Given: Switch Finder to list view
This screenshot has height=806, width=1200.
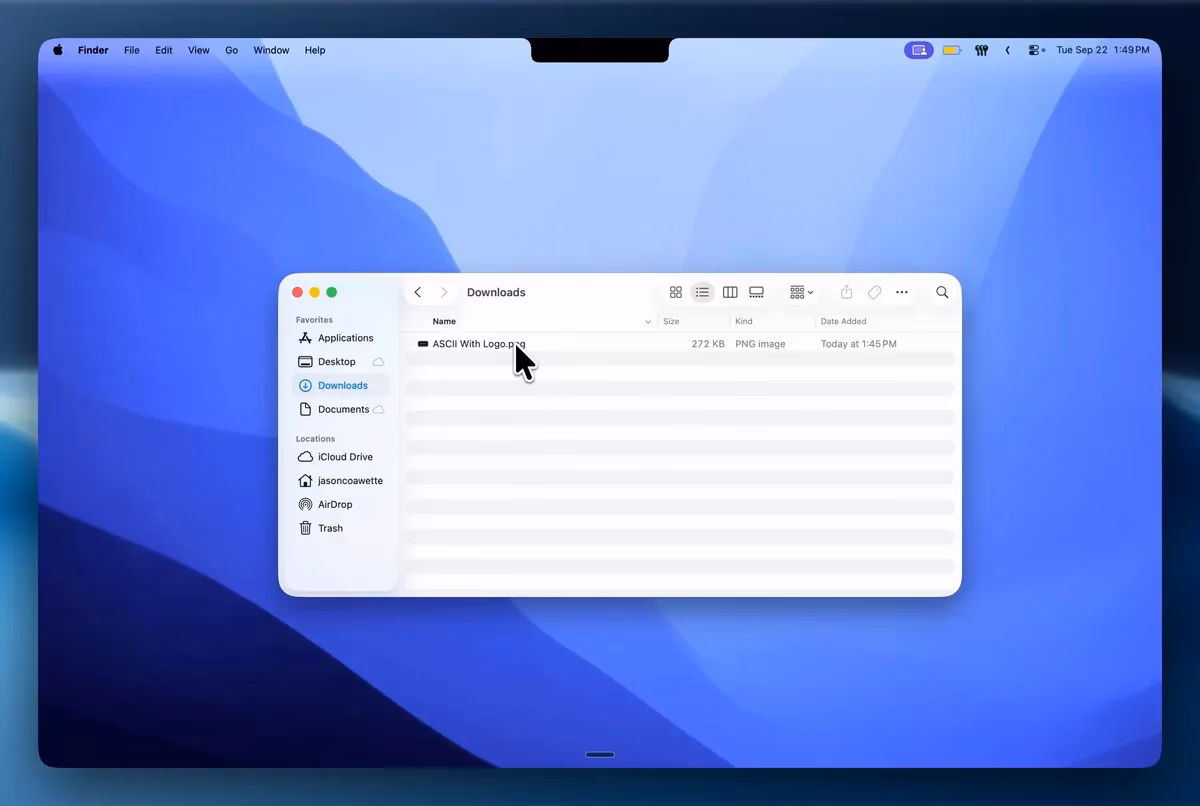Looking at the screenshot, I should [702, 292].
